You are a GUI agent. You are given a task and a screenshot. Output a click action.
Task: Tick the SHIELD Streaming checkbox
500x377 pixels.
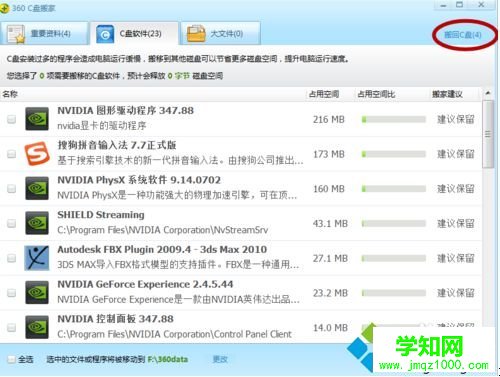pyautogui.click(x=12, y=223)
